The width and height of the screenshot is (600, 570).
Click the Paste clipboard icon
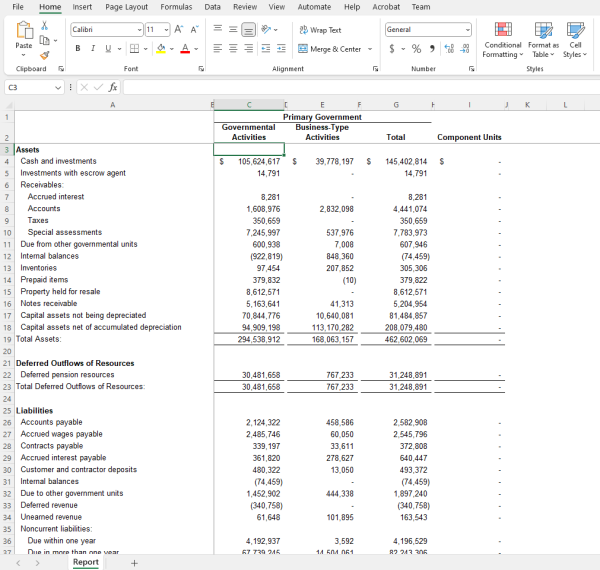[24, 31]
